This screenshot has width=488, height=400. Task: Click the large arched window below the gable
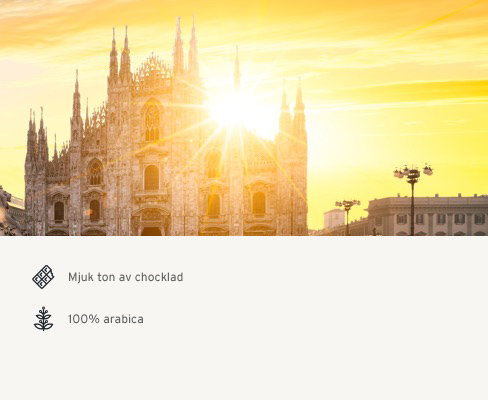(152, 122)
